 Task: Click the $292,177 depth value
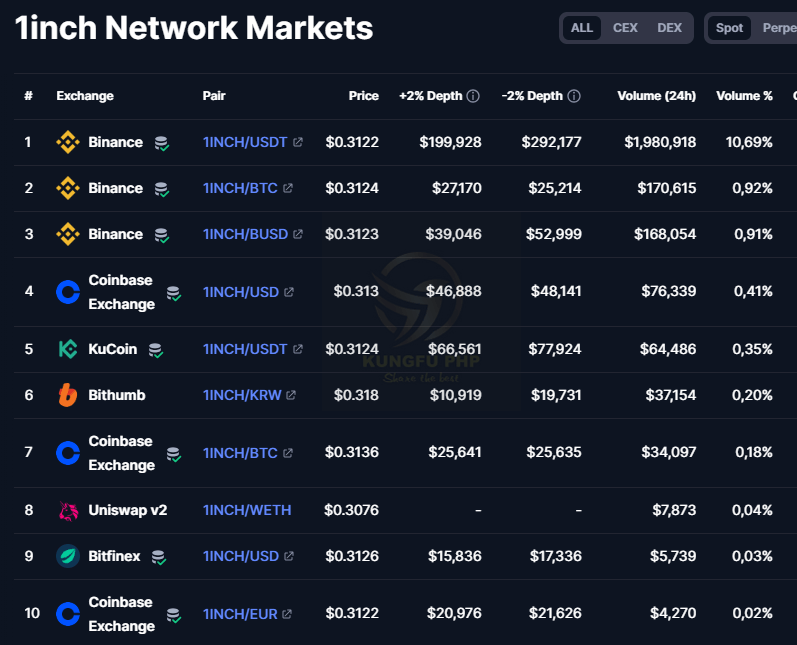(x=551, y=142)
